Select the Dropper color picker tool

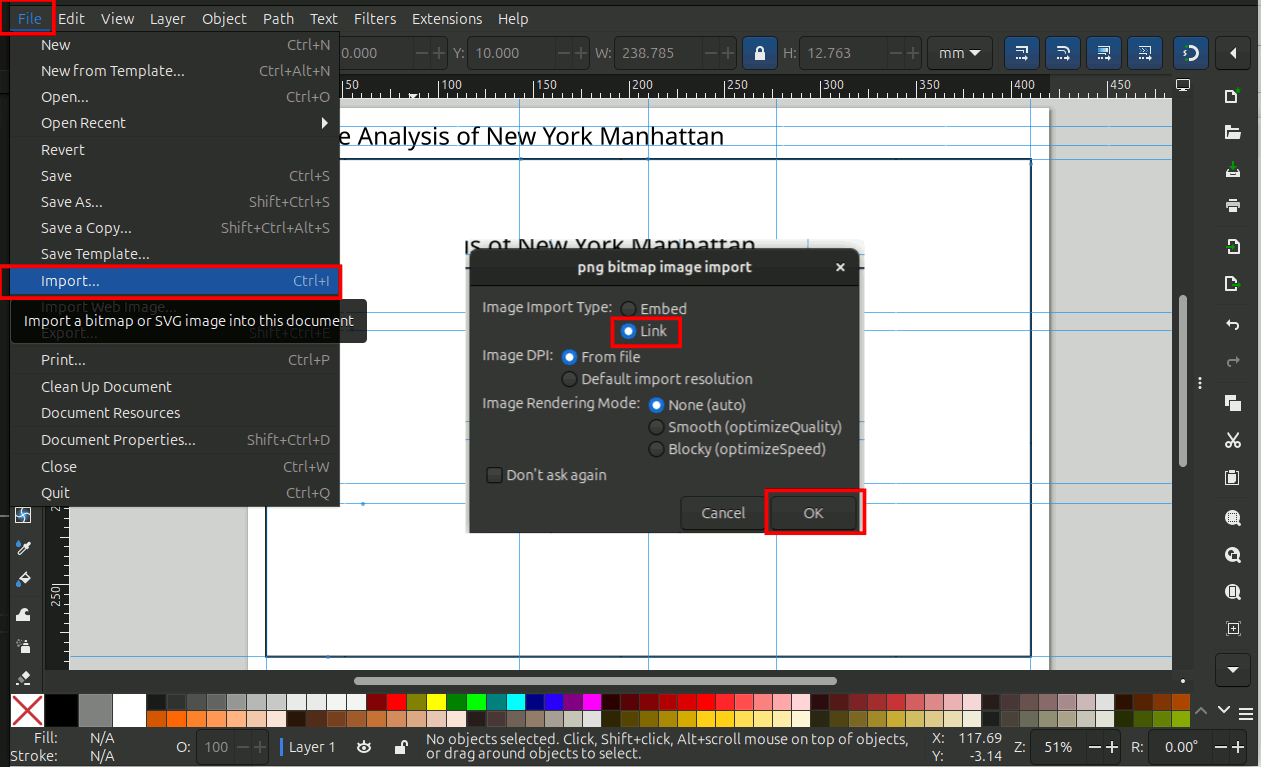(x=24, y=547)
